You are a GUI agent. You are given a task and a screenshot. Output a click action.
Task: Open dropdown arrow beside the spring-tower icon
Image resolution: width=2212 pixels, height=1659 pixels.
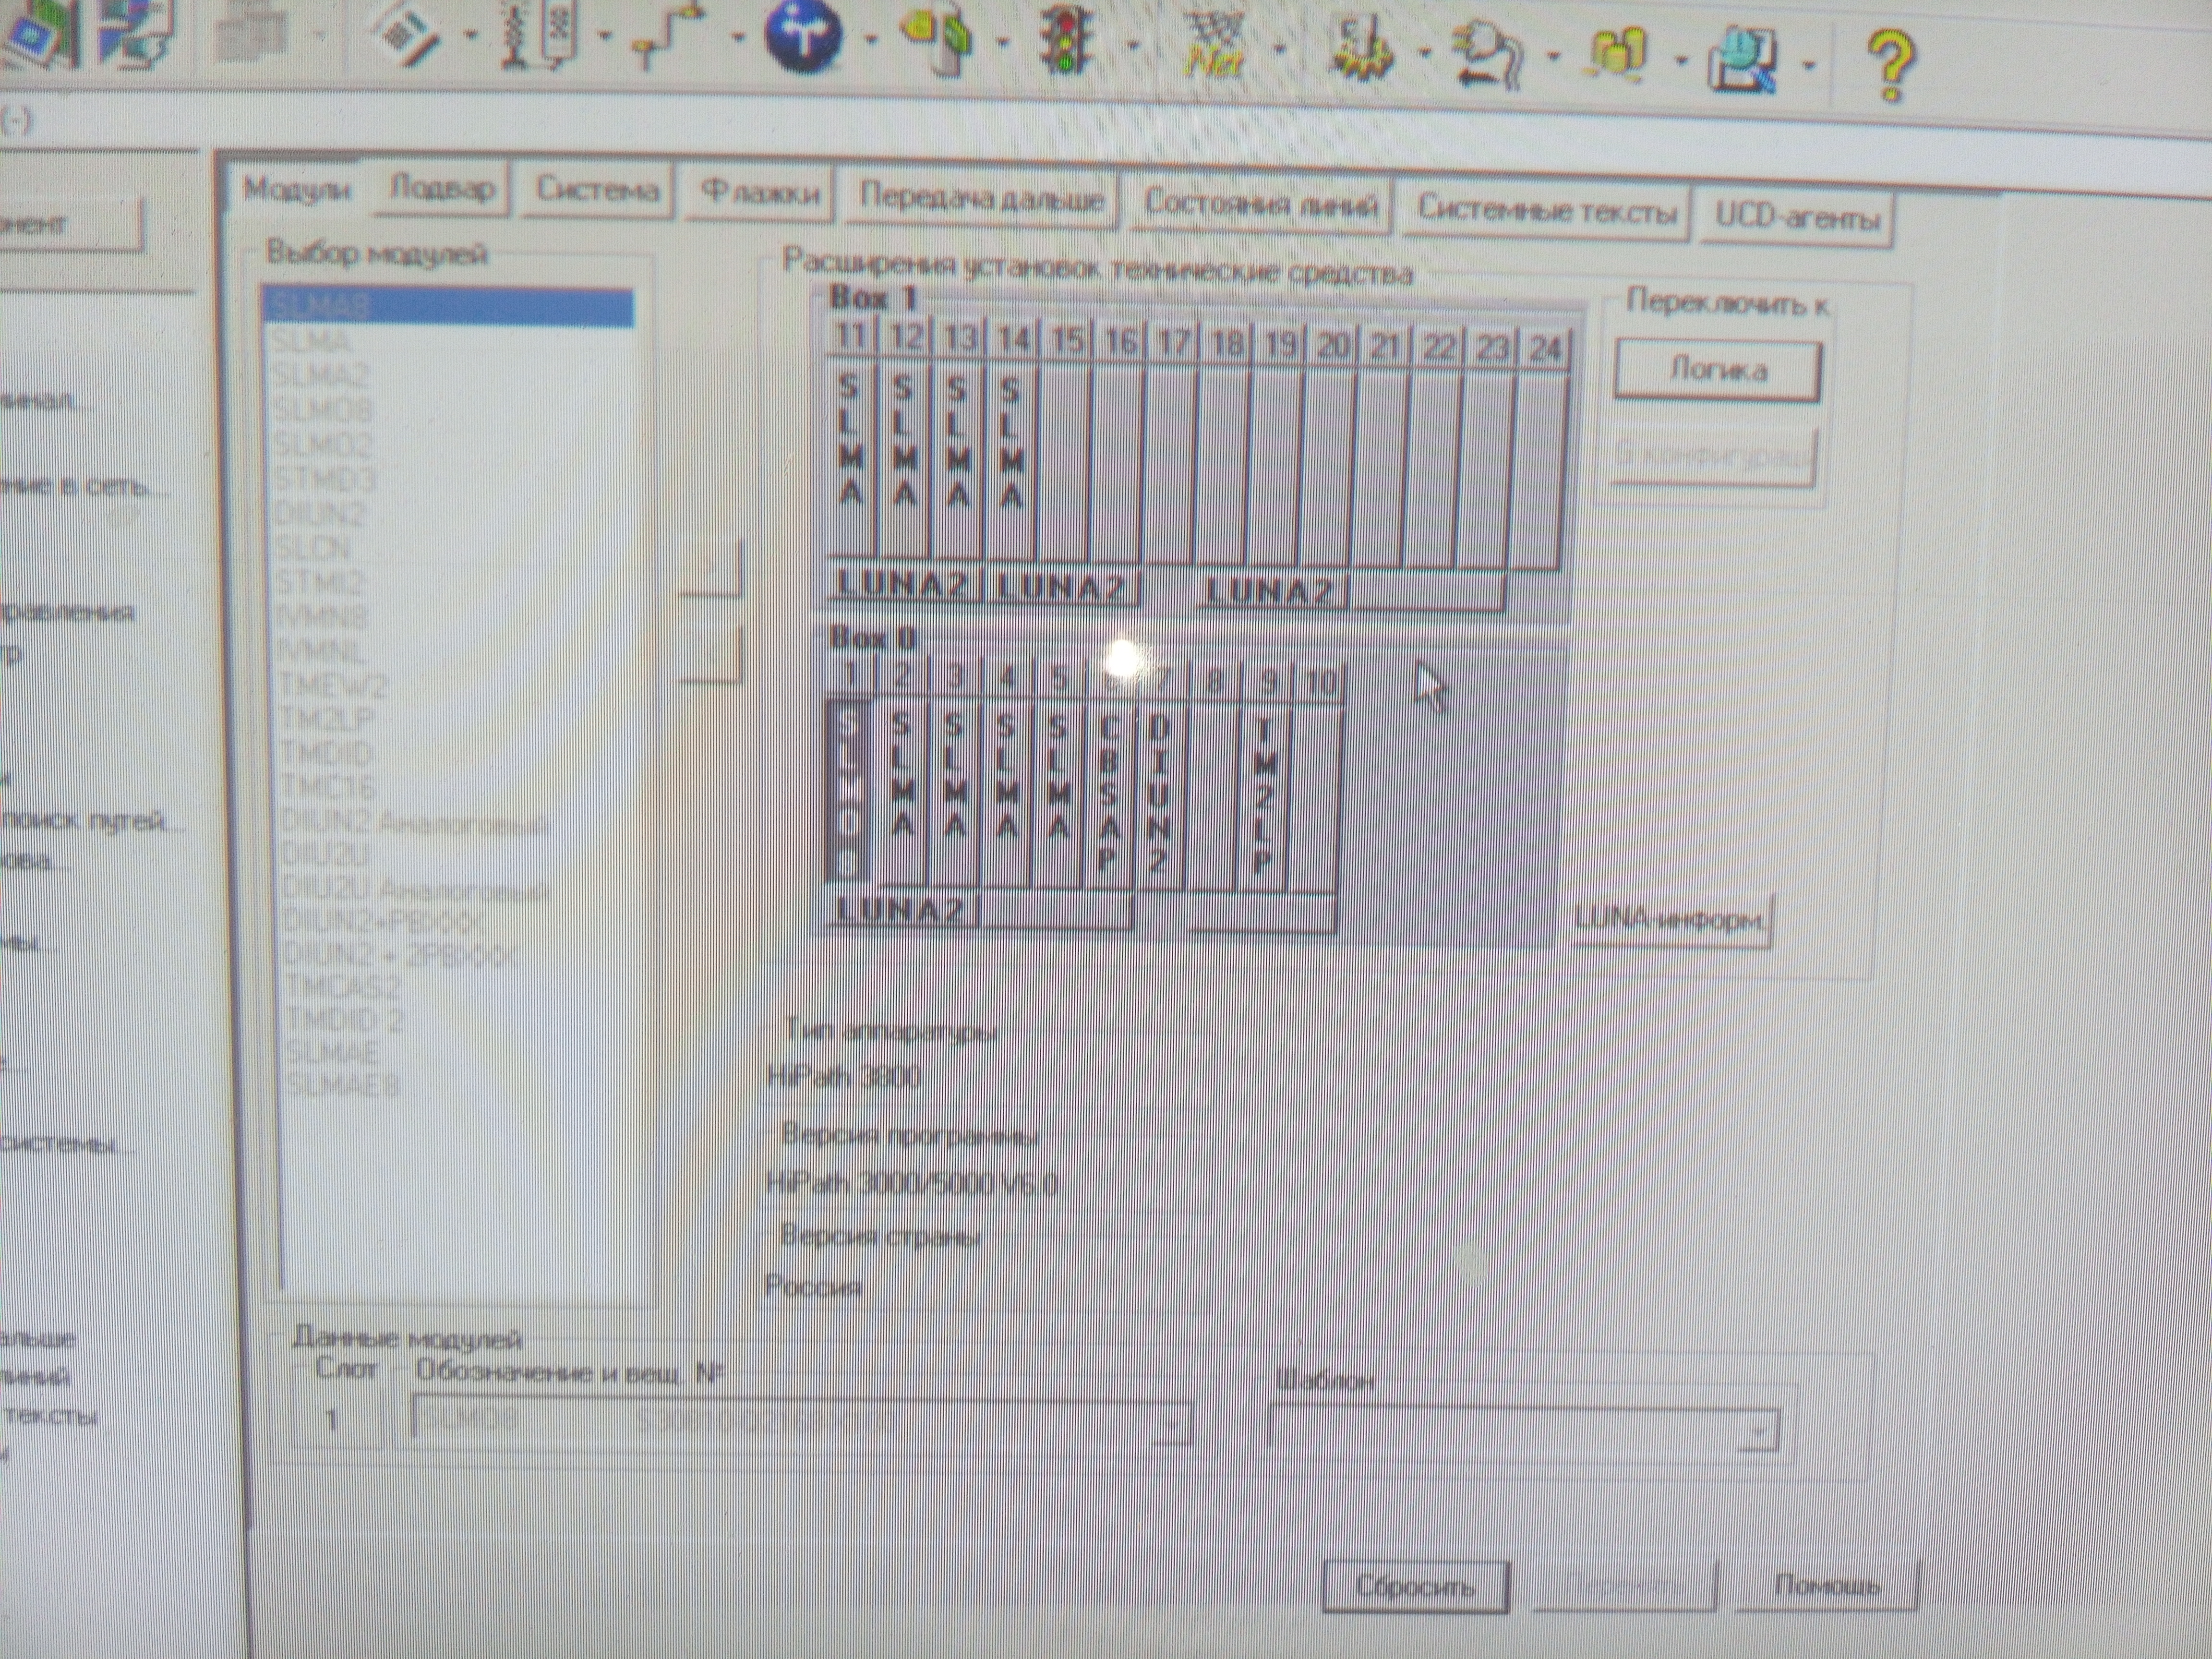pyautogui.click(x=606, y=36)
